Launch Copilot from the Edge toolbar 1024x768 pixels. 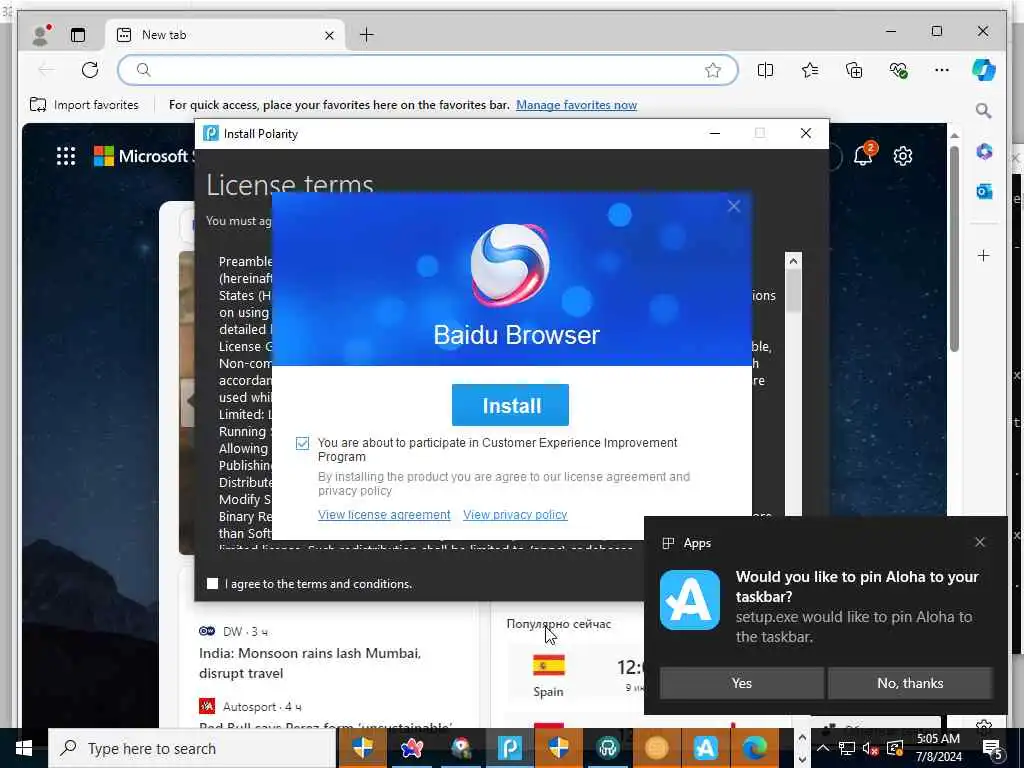[x=984, y=70]
